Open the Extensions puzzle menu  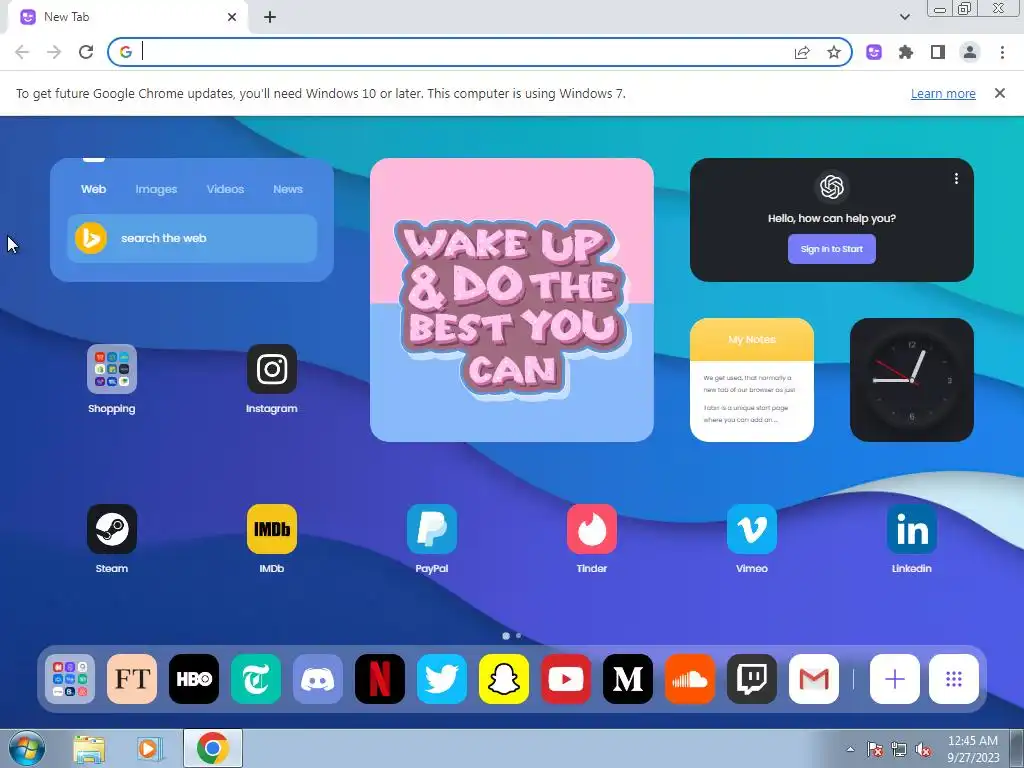click(906, 52)
